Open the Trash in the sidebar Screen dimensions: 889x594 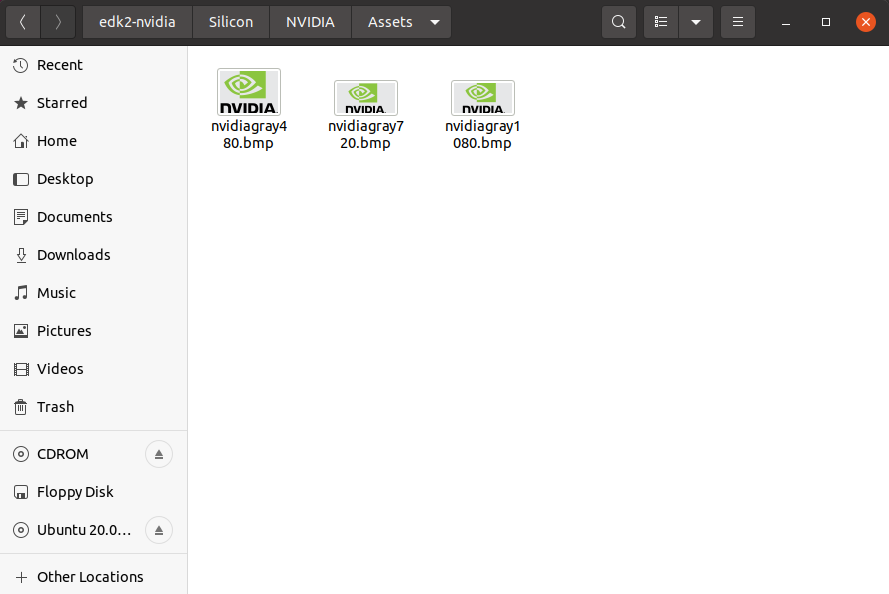55,407
